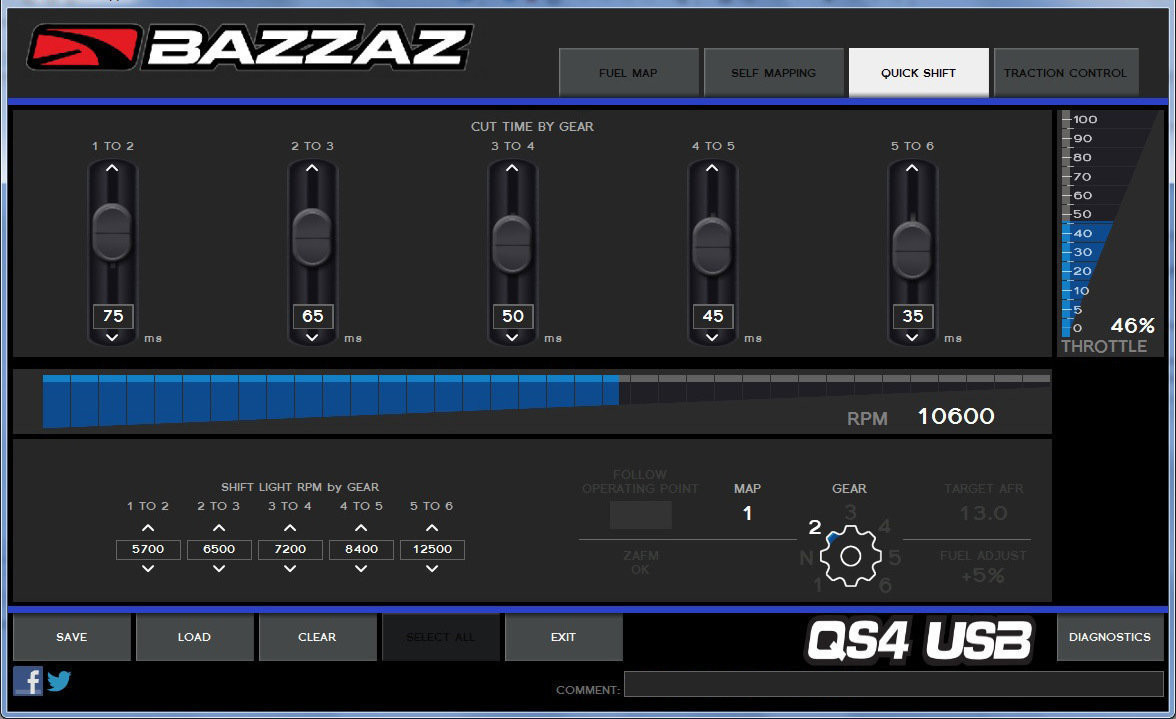Click the 35 ms cut time value box
The width and height of the screenshot is (1176, 719).
[913, 316]
